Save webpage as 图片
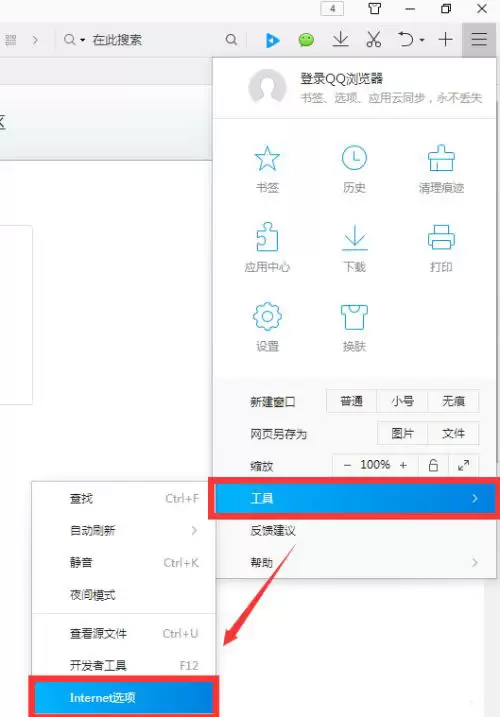This screenshot has width=500, height=717. coord(402,433)
